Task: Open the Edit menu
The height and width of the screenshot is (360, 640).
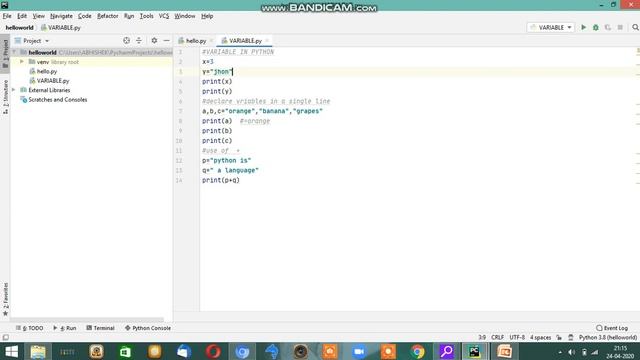Action: tap(22, 16)
